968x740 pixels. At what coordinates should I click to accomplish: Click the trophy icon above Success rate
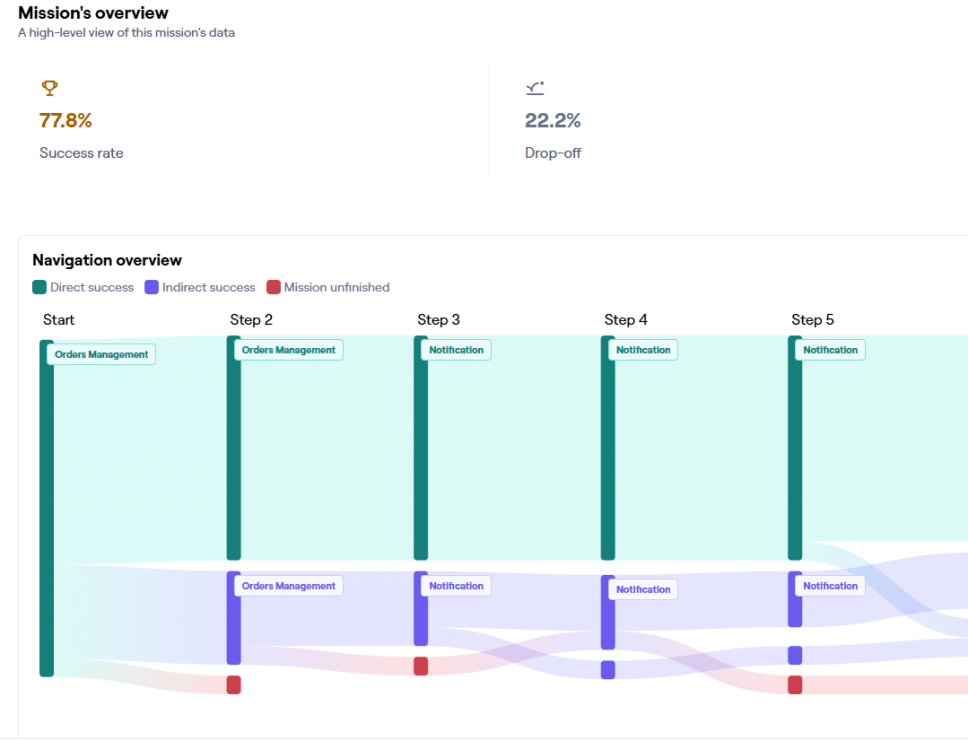49,88
